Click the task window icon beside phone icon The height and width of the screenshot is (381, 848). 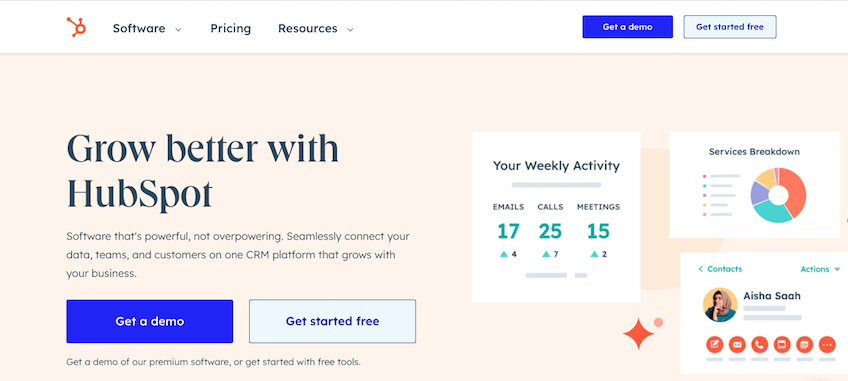pyautogui.click(x=782, y=344)
